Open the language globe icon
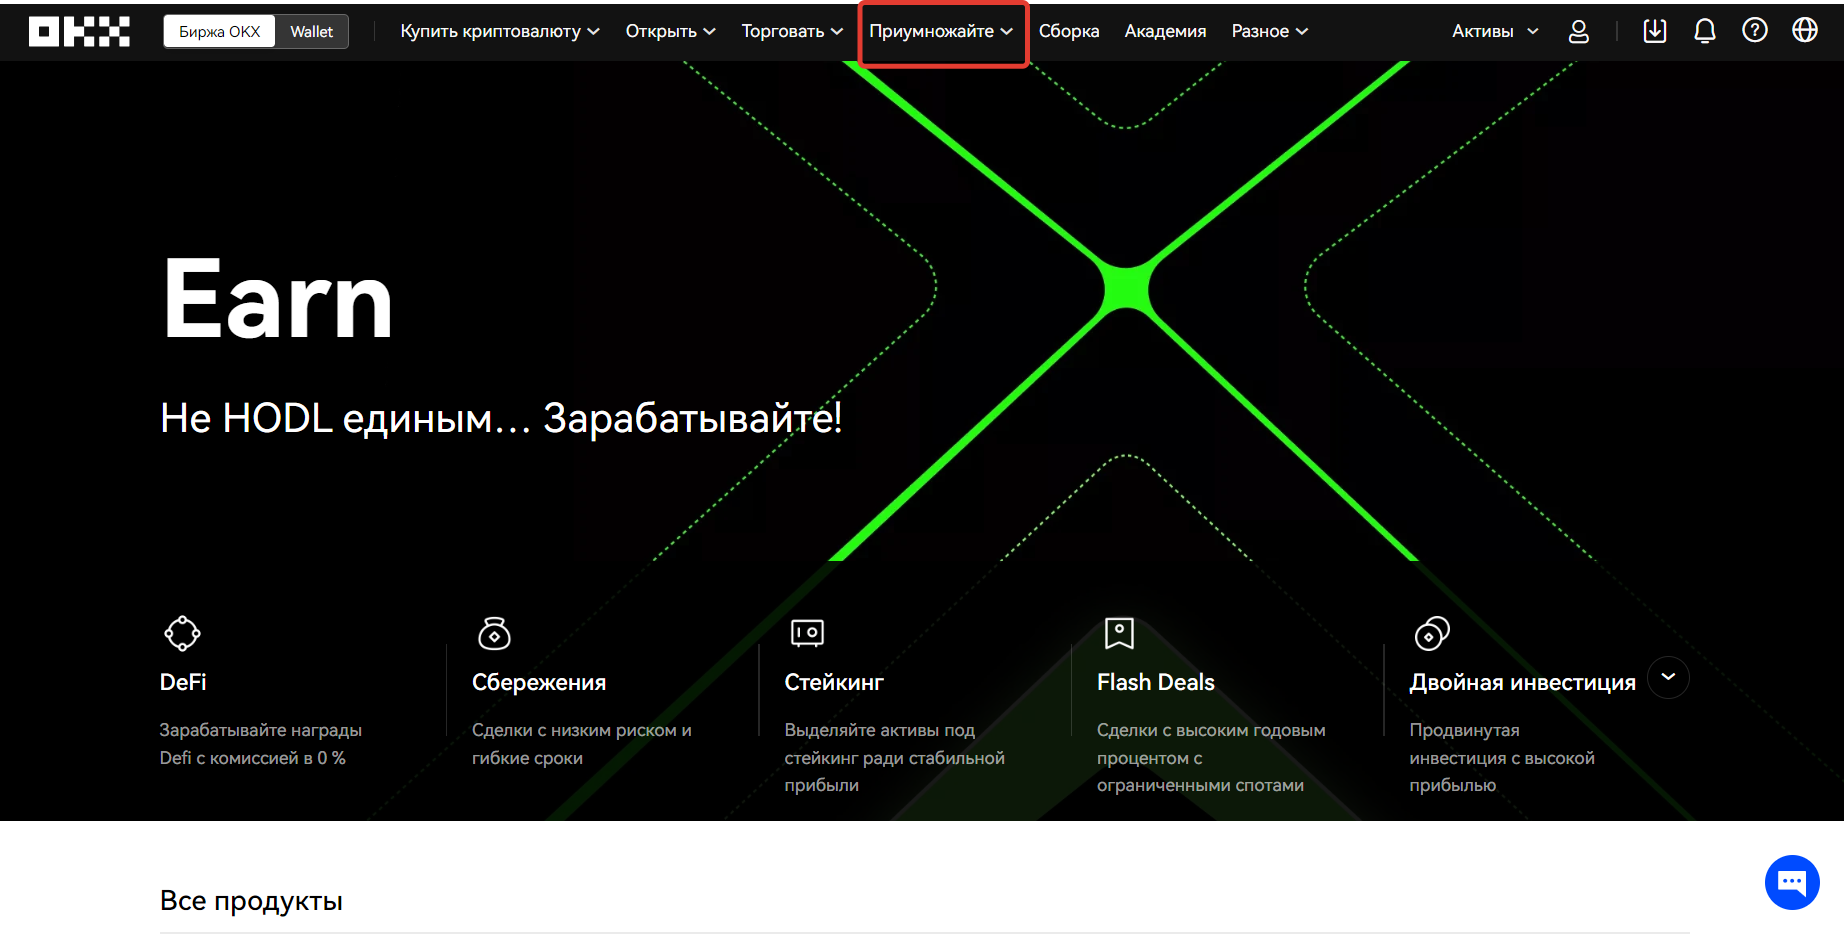This screenshot has width=1844, height=937. pyautogui.click(x=1805, y=31)
